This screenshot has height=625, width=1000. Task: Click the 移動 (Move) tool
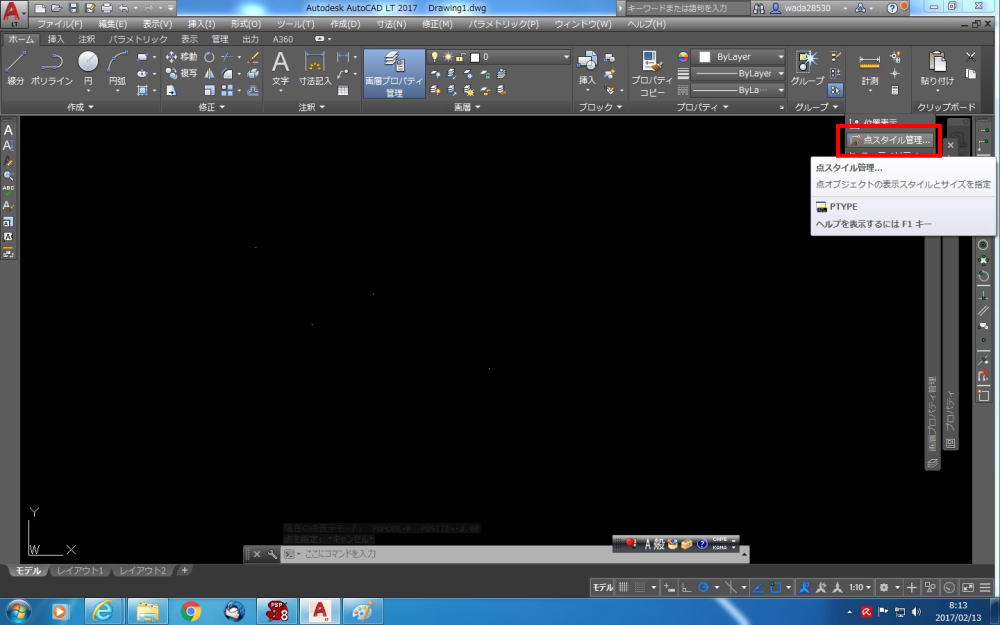click(182, 57)
